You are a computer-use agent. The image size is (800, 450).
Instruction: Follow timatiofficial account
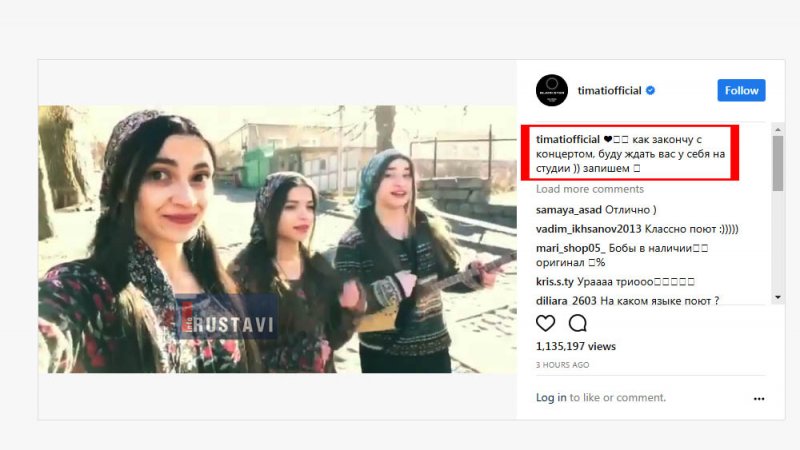pos(741,90)
